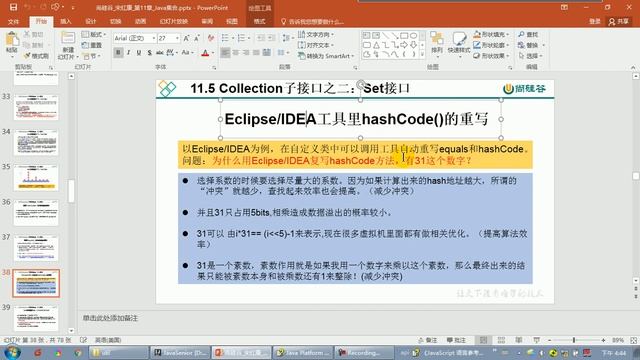Switch to normal view in status bar
Viewport: 640px width, 360px height.
click(x=483, y=340)
